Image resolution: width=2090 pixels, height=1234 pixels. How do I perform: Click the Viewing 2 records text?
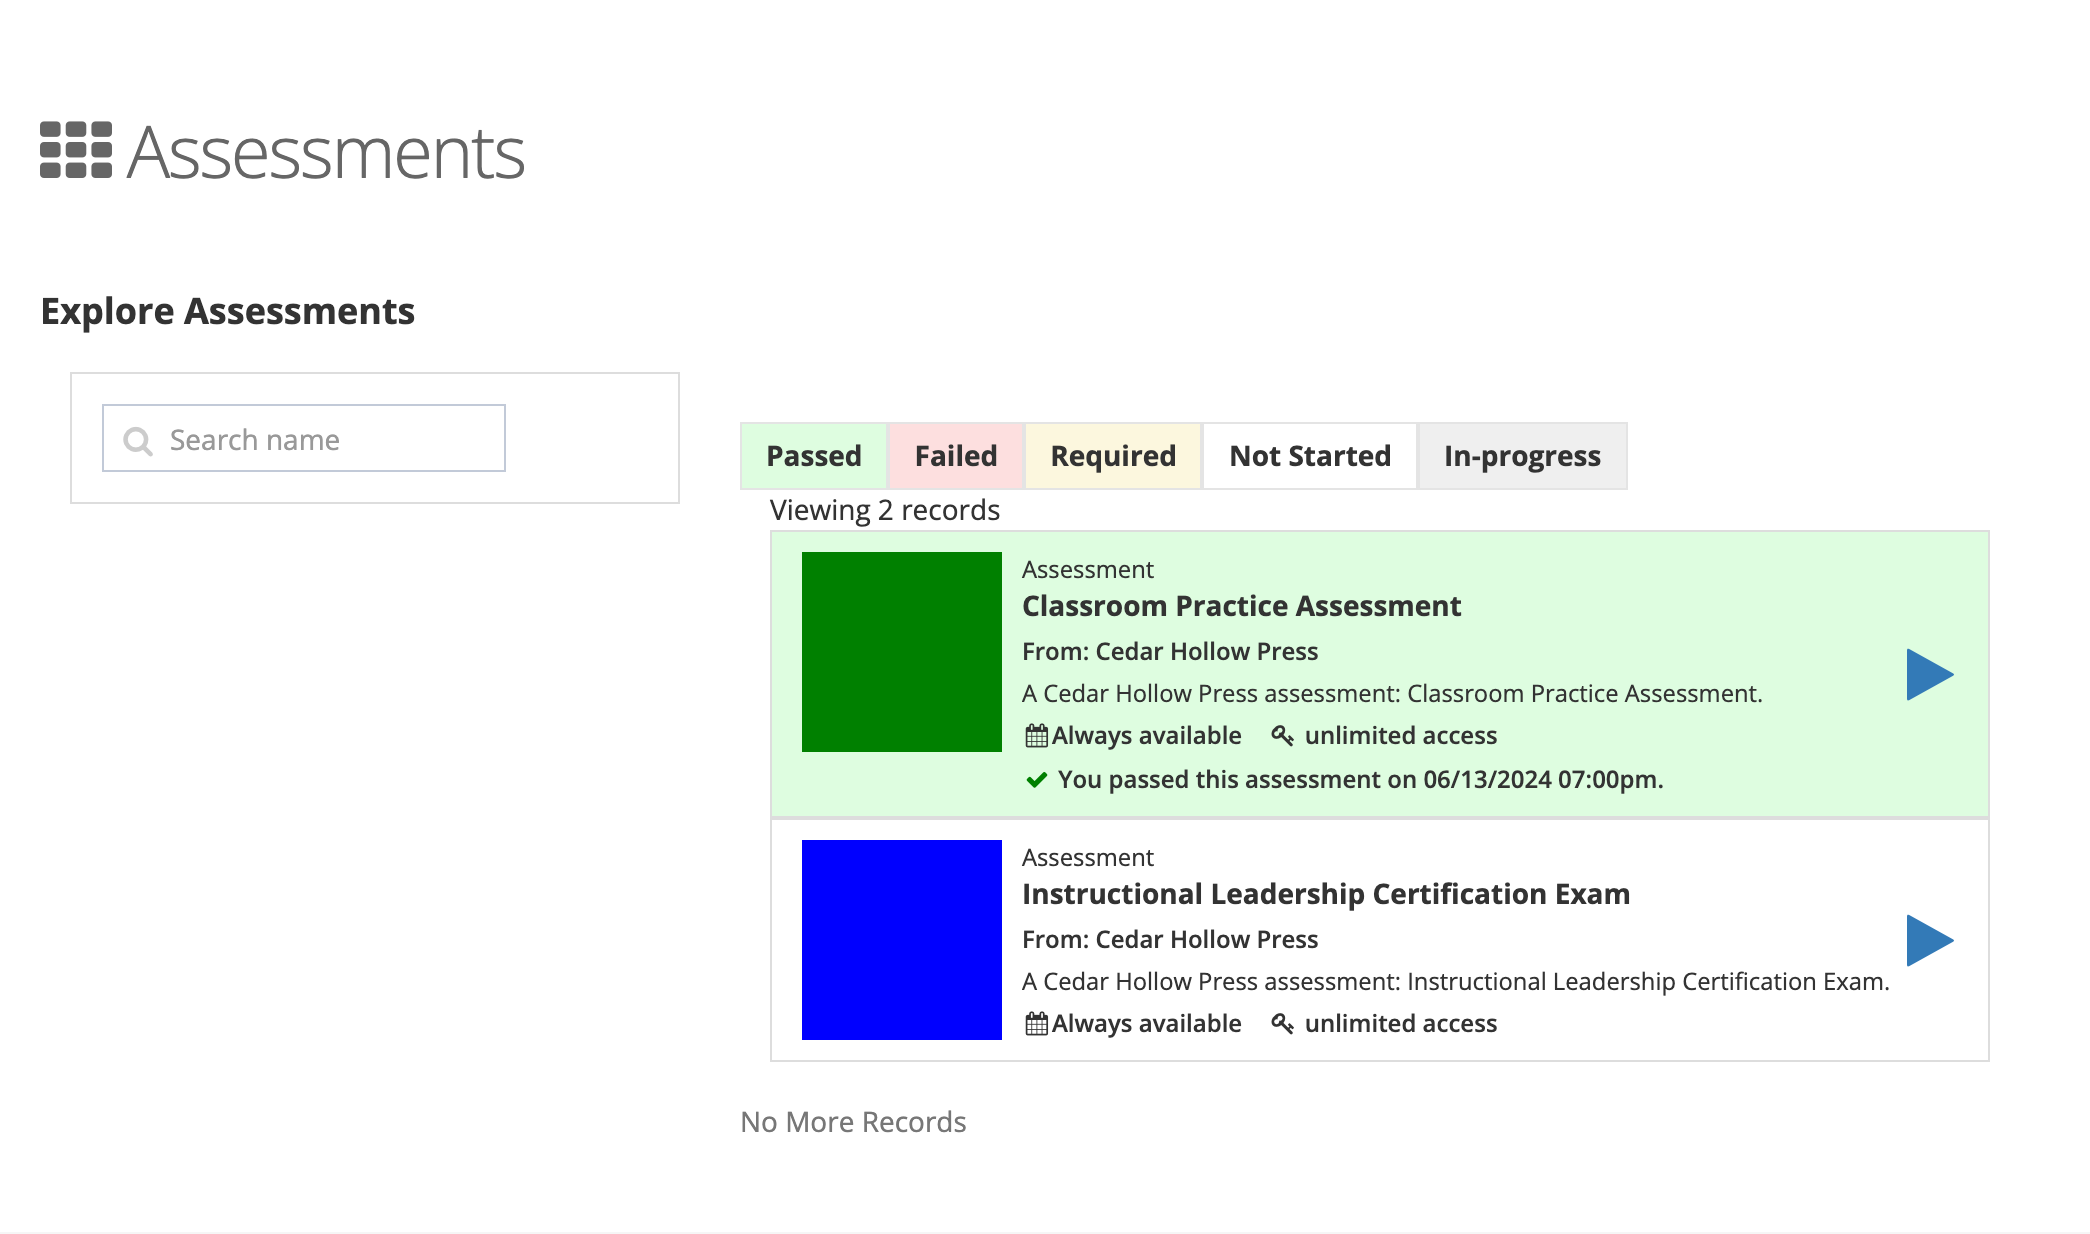(x=885, y=510)
